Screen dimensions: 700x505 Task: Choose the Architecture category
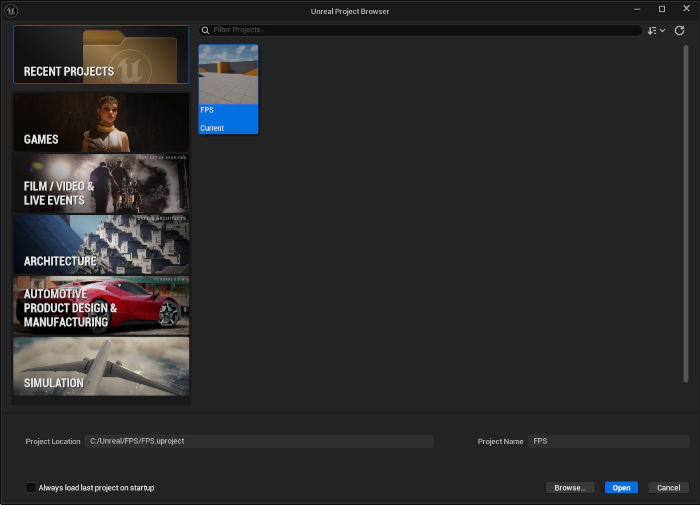101,244
